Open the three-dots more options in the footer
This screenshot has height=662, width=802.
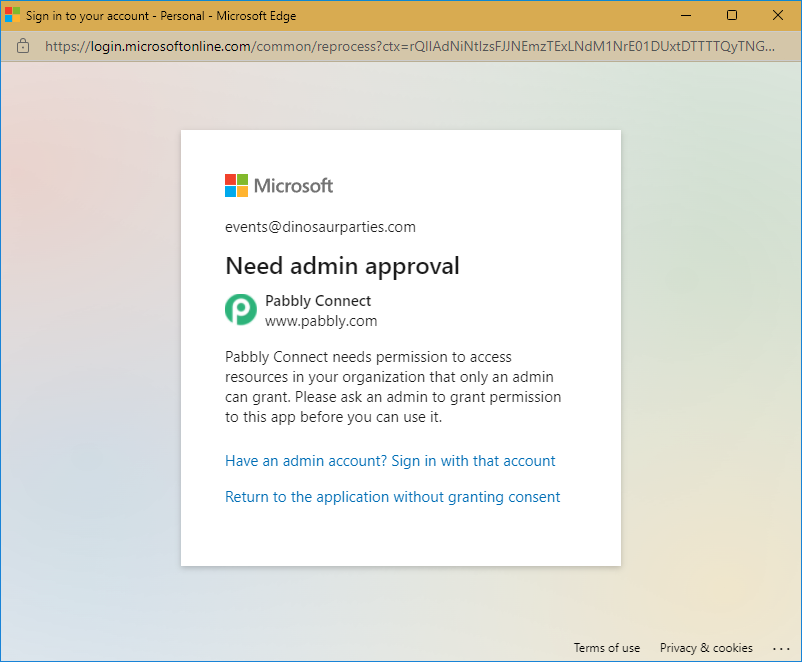(781, 648)
